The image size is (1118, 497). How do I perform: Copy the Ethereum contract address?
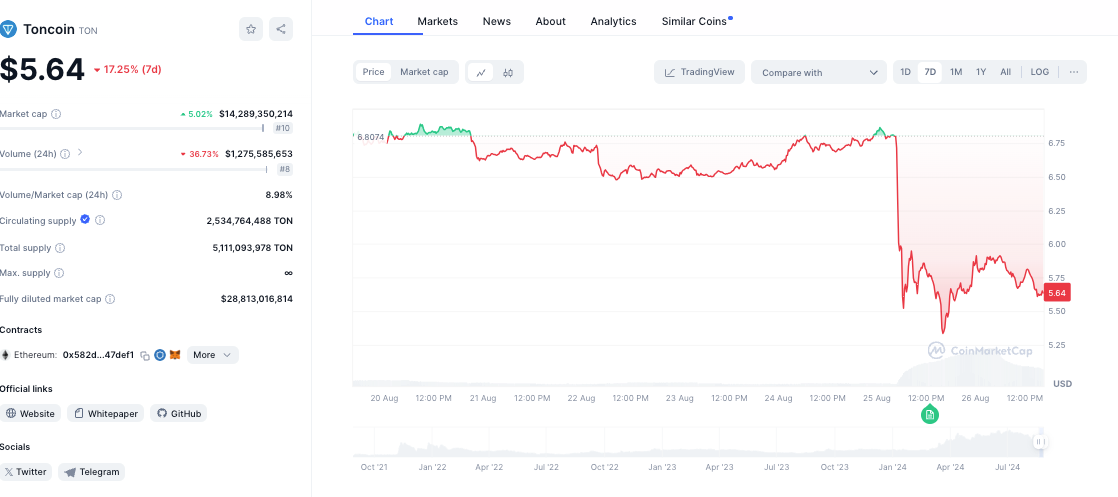pos(145,355)
